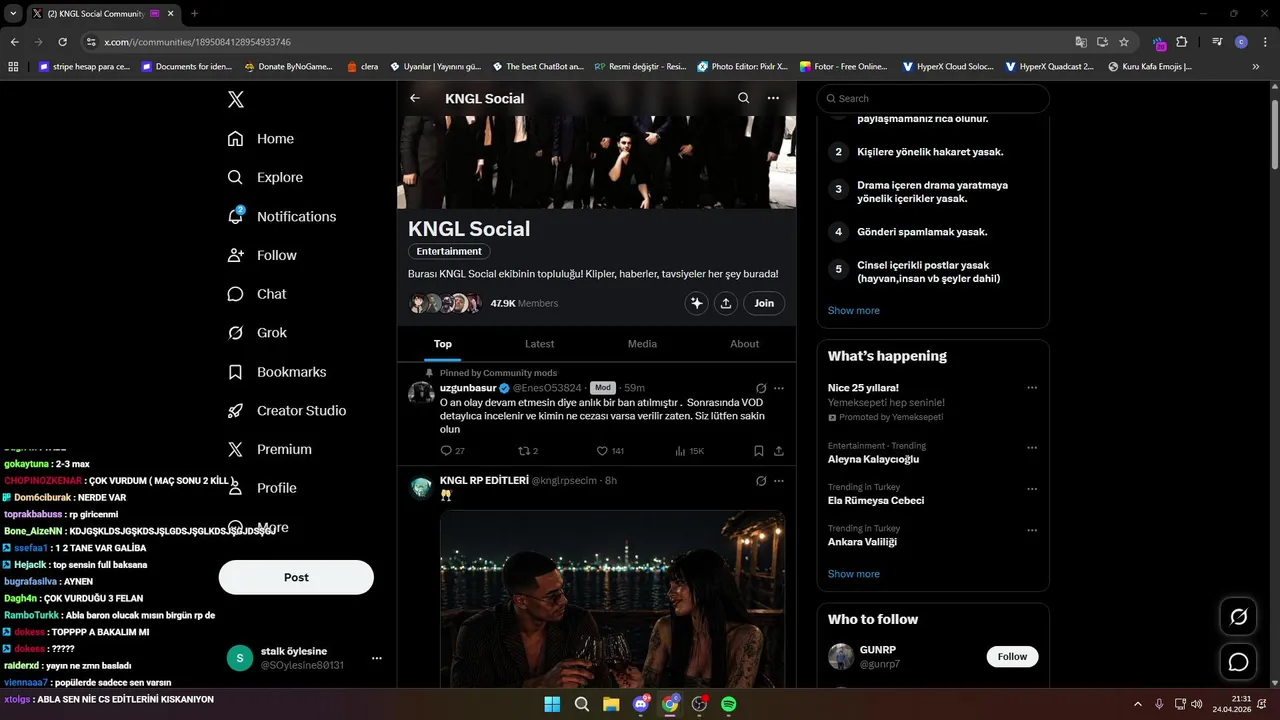
Task: Open Explore from the sidebar
Action: coord(265,177)
